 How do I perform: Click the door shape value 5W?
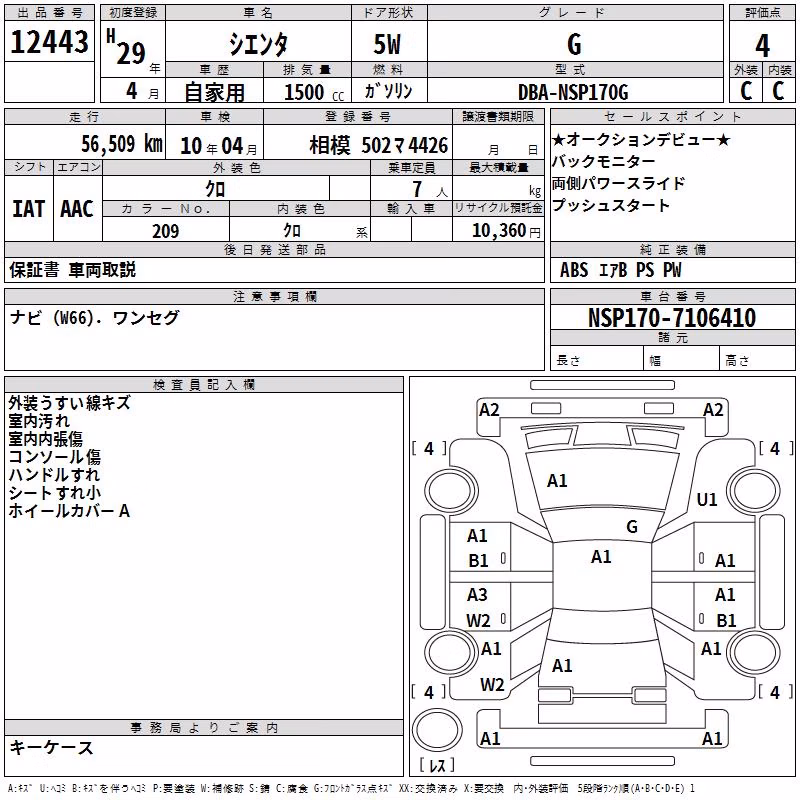[388, 44]
